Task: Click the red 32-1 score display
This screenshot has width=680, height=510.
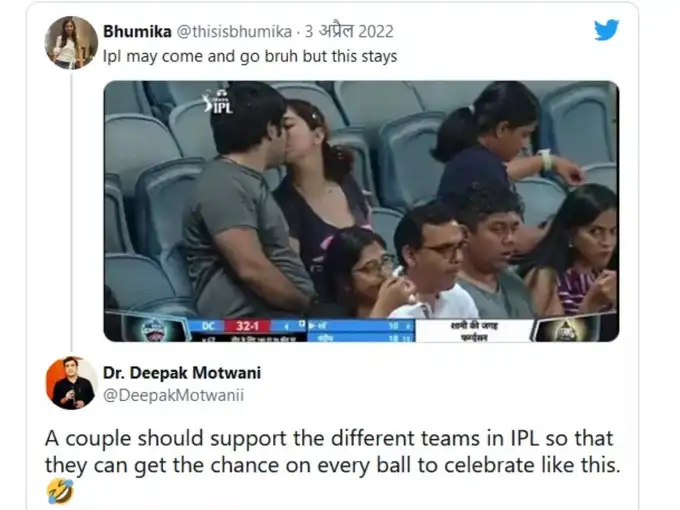Action: tap(247, 326)
